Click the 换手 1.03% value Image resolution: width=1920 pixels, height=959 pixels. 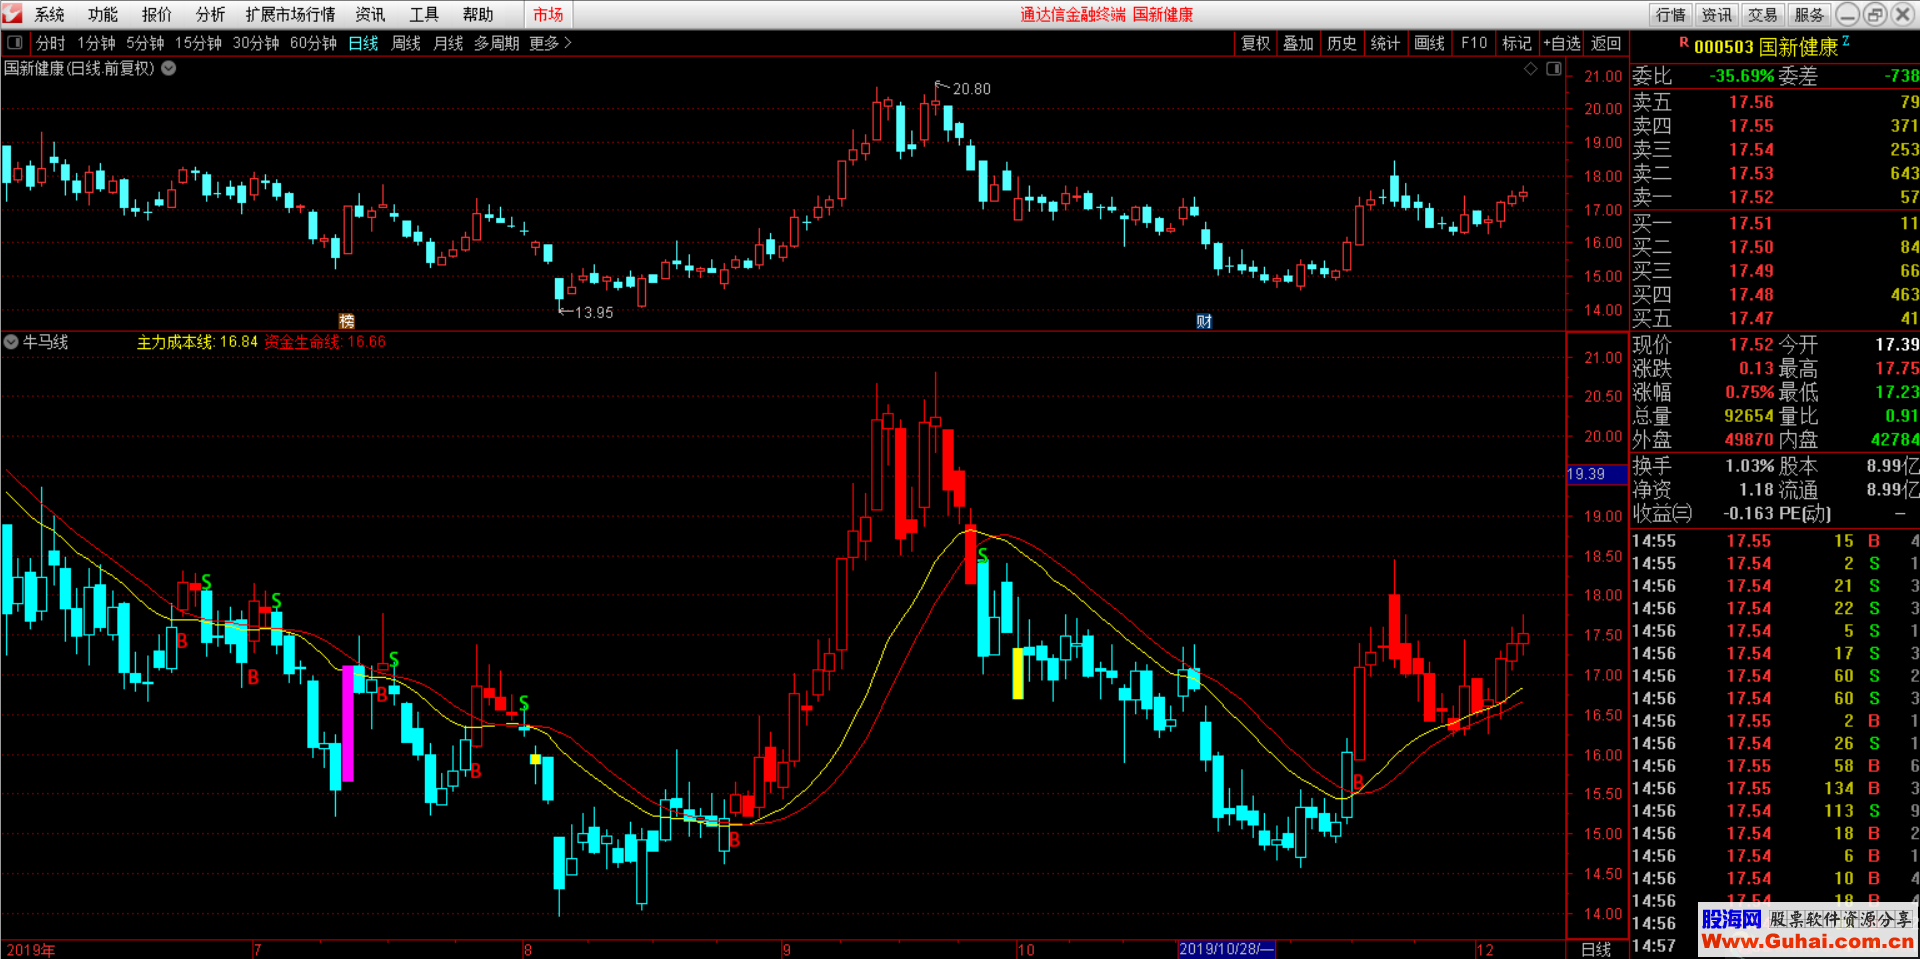click(1750, 466)
